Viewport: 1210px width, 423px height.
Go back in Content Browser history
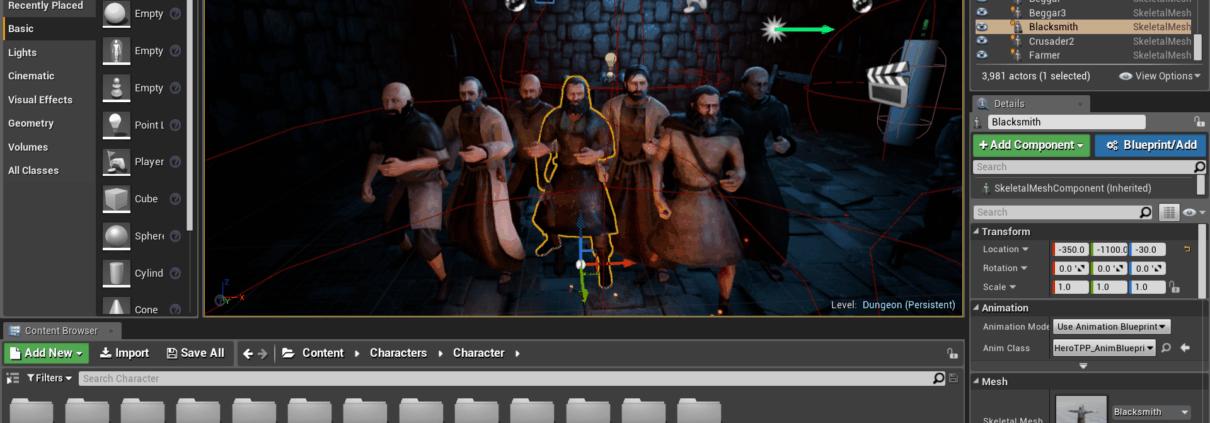click(x=248, y=353)
